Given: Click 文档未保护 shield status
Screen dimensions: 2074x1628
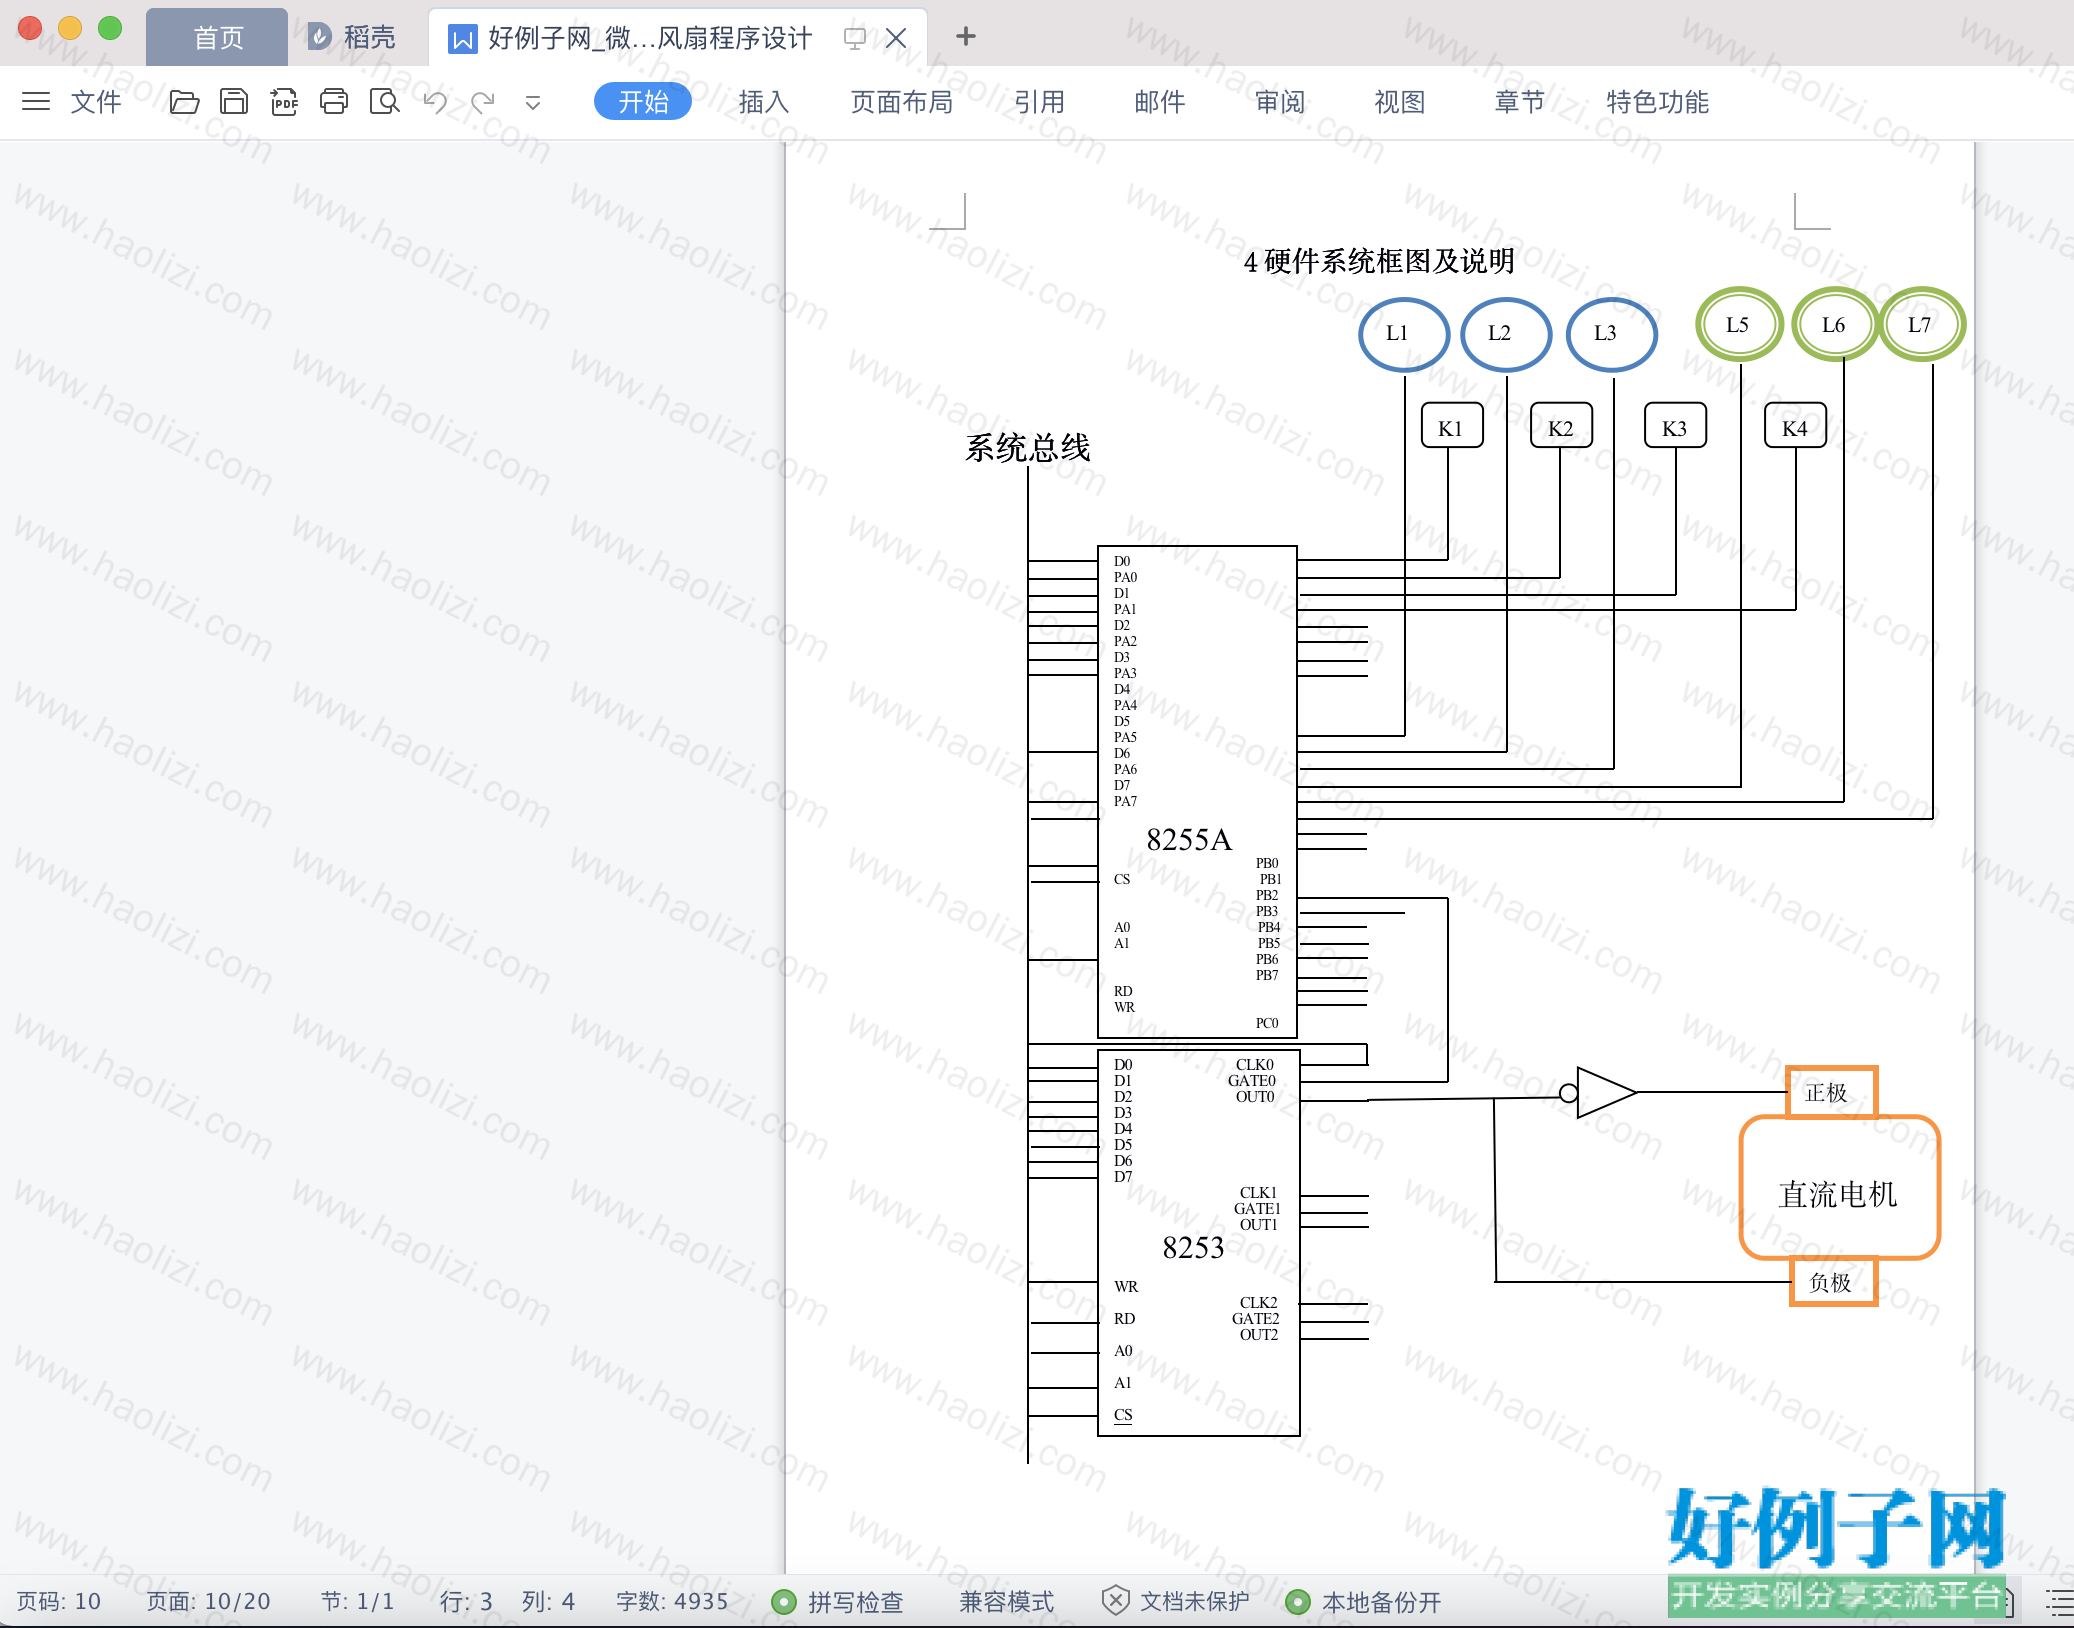Looking at the screenshot, I should [x=1175, y=1601].
